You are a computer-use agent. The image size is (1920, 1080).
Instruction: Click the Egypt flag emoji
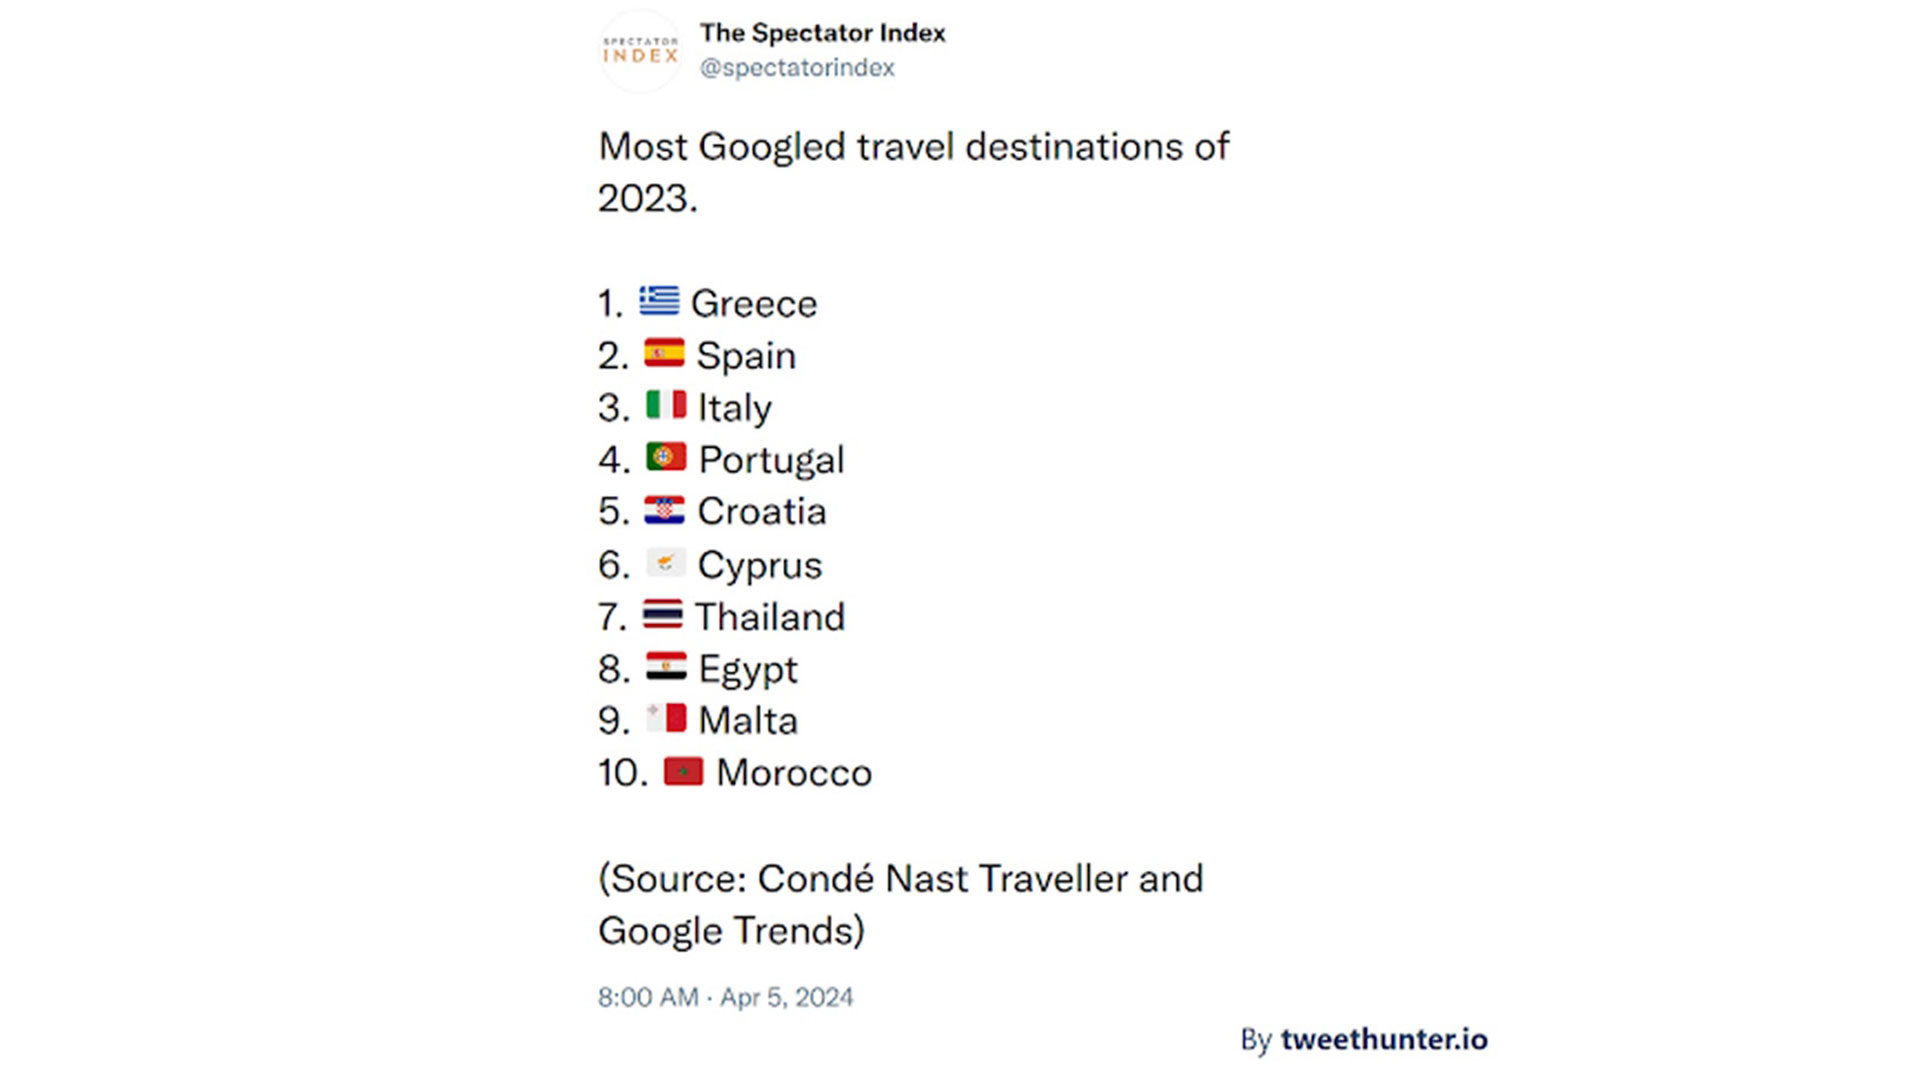click(666, 666)
